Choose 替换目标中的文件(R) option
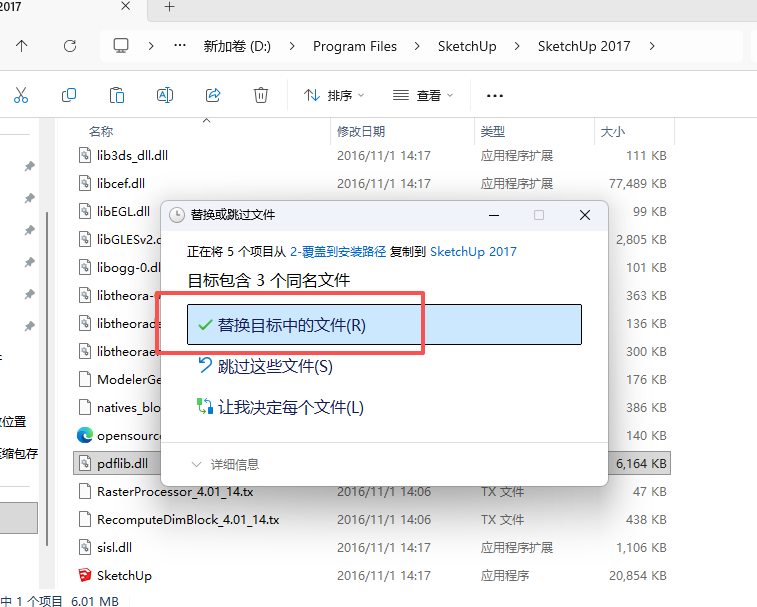This screenshot has width=757, height=607. [384, 325]
